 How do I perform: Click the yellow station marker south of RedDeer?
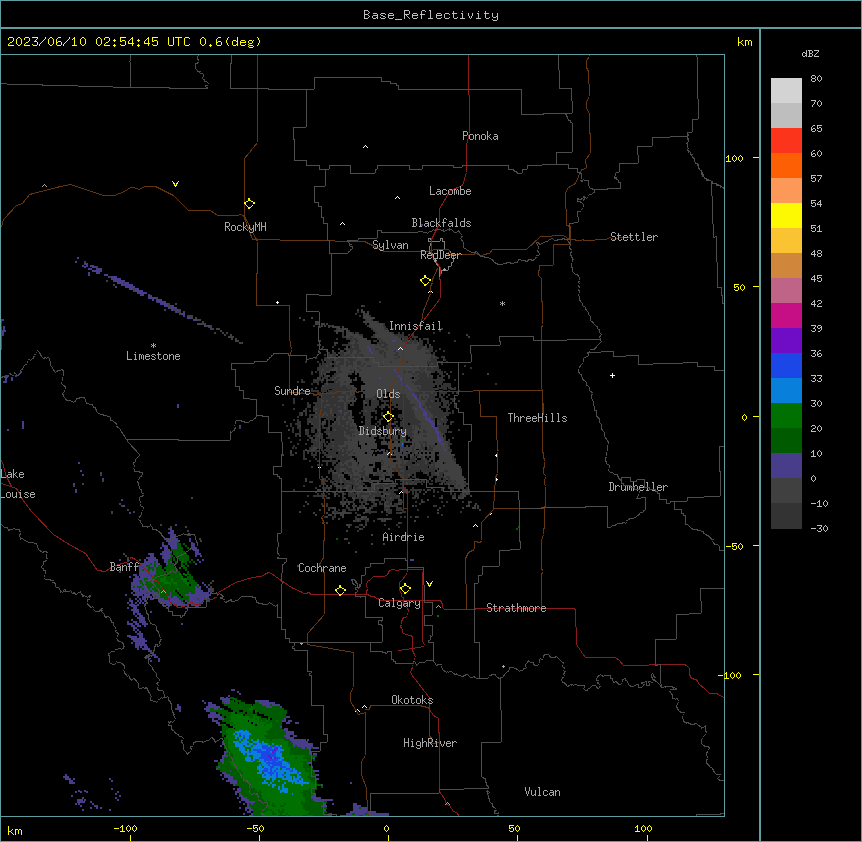pyautogui.click(x=425, y=281)
